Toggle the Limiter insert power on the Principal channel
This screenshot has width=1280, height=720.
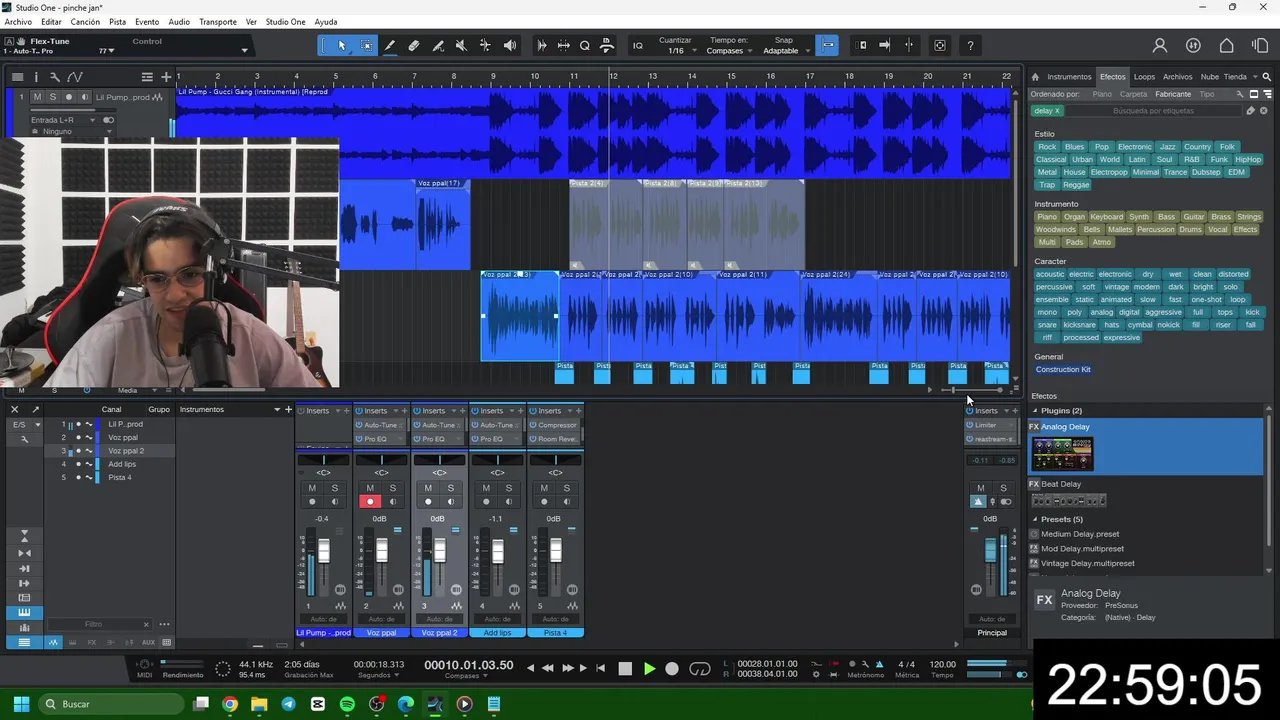[969, 425]
